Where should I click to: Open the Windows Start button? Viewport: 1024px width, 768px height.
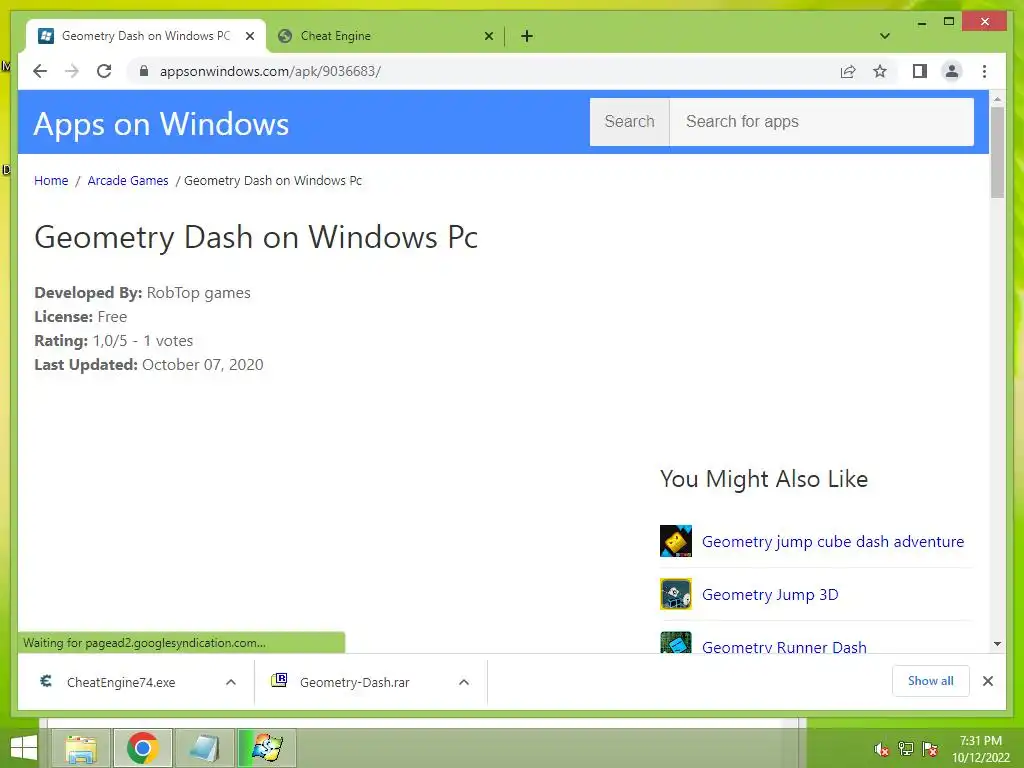coord(24,748)
